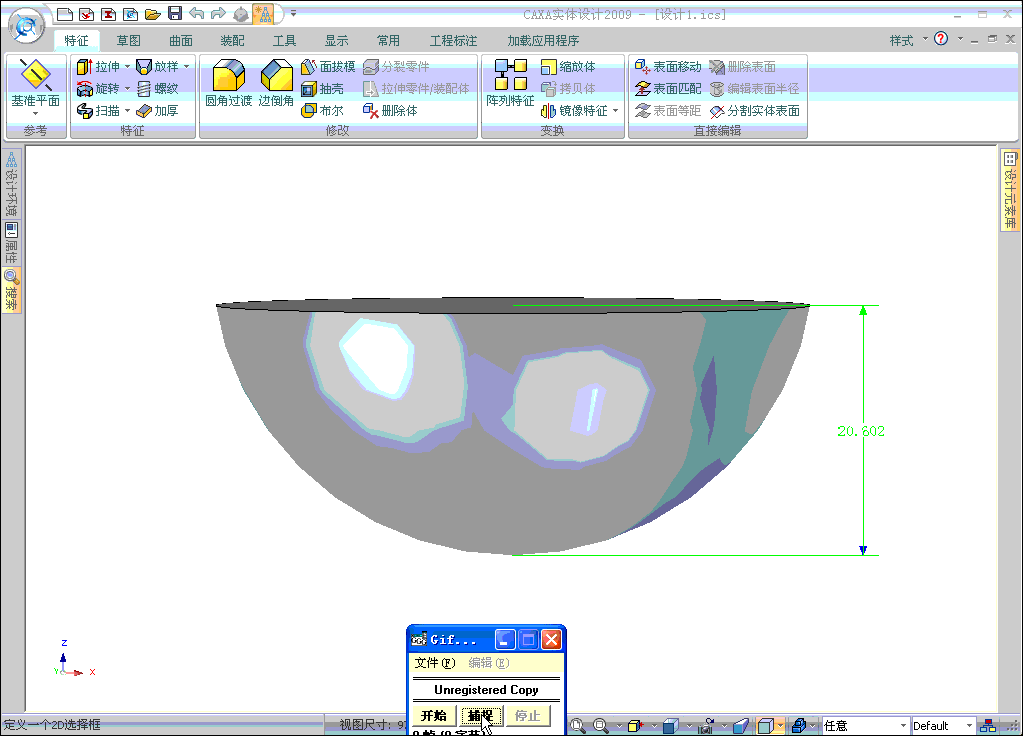Select the 旋转 revolve tool
Screen dimensions: 1023x736
coord(99,88)
